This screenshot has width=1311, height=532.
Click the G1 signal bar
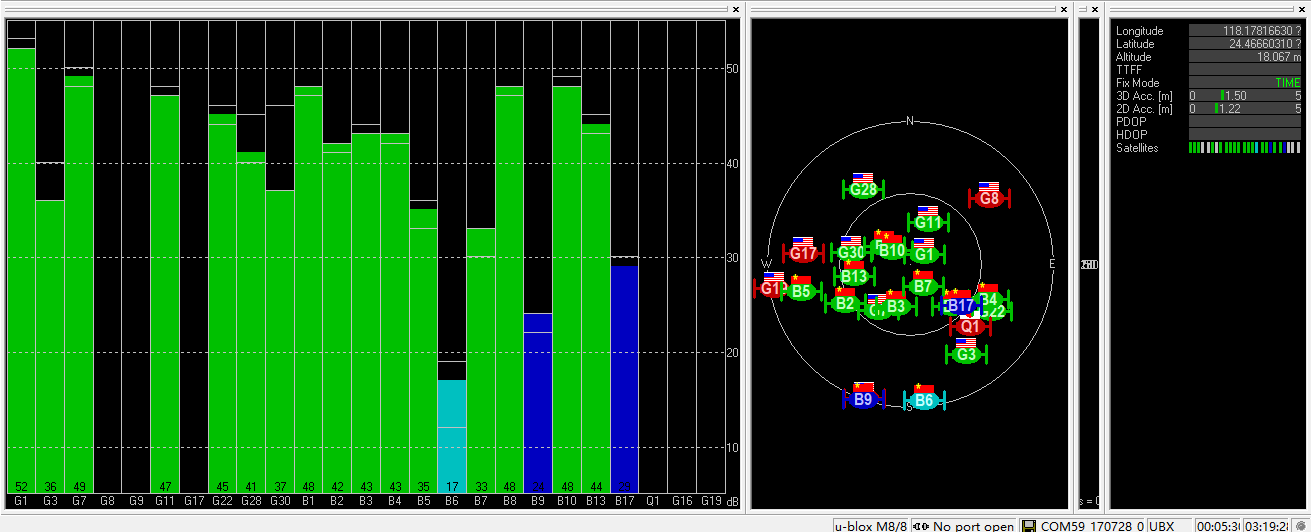pos(21,270)
